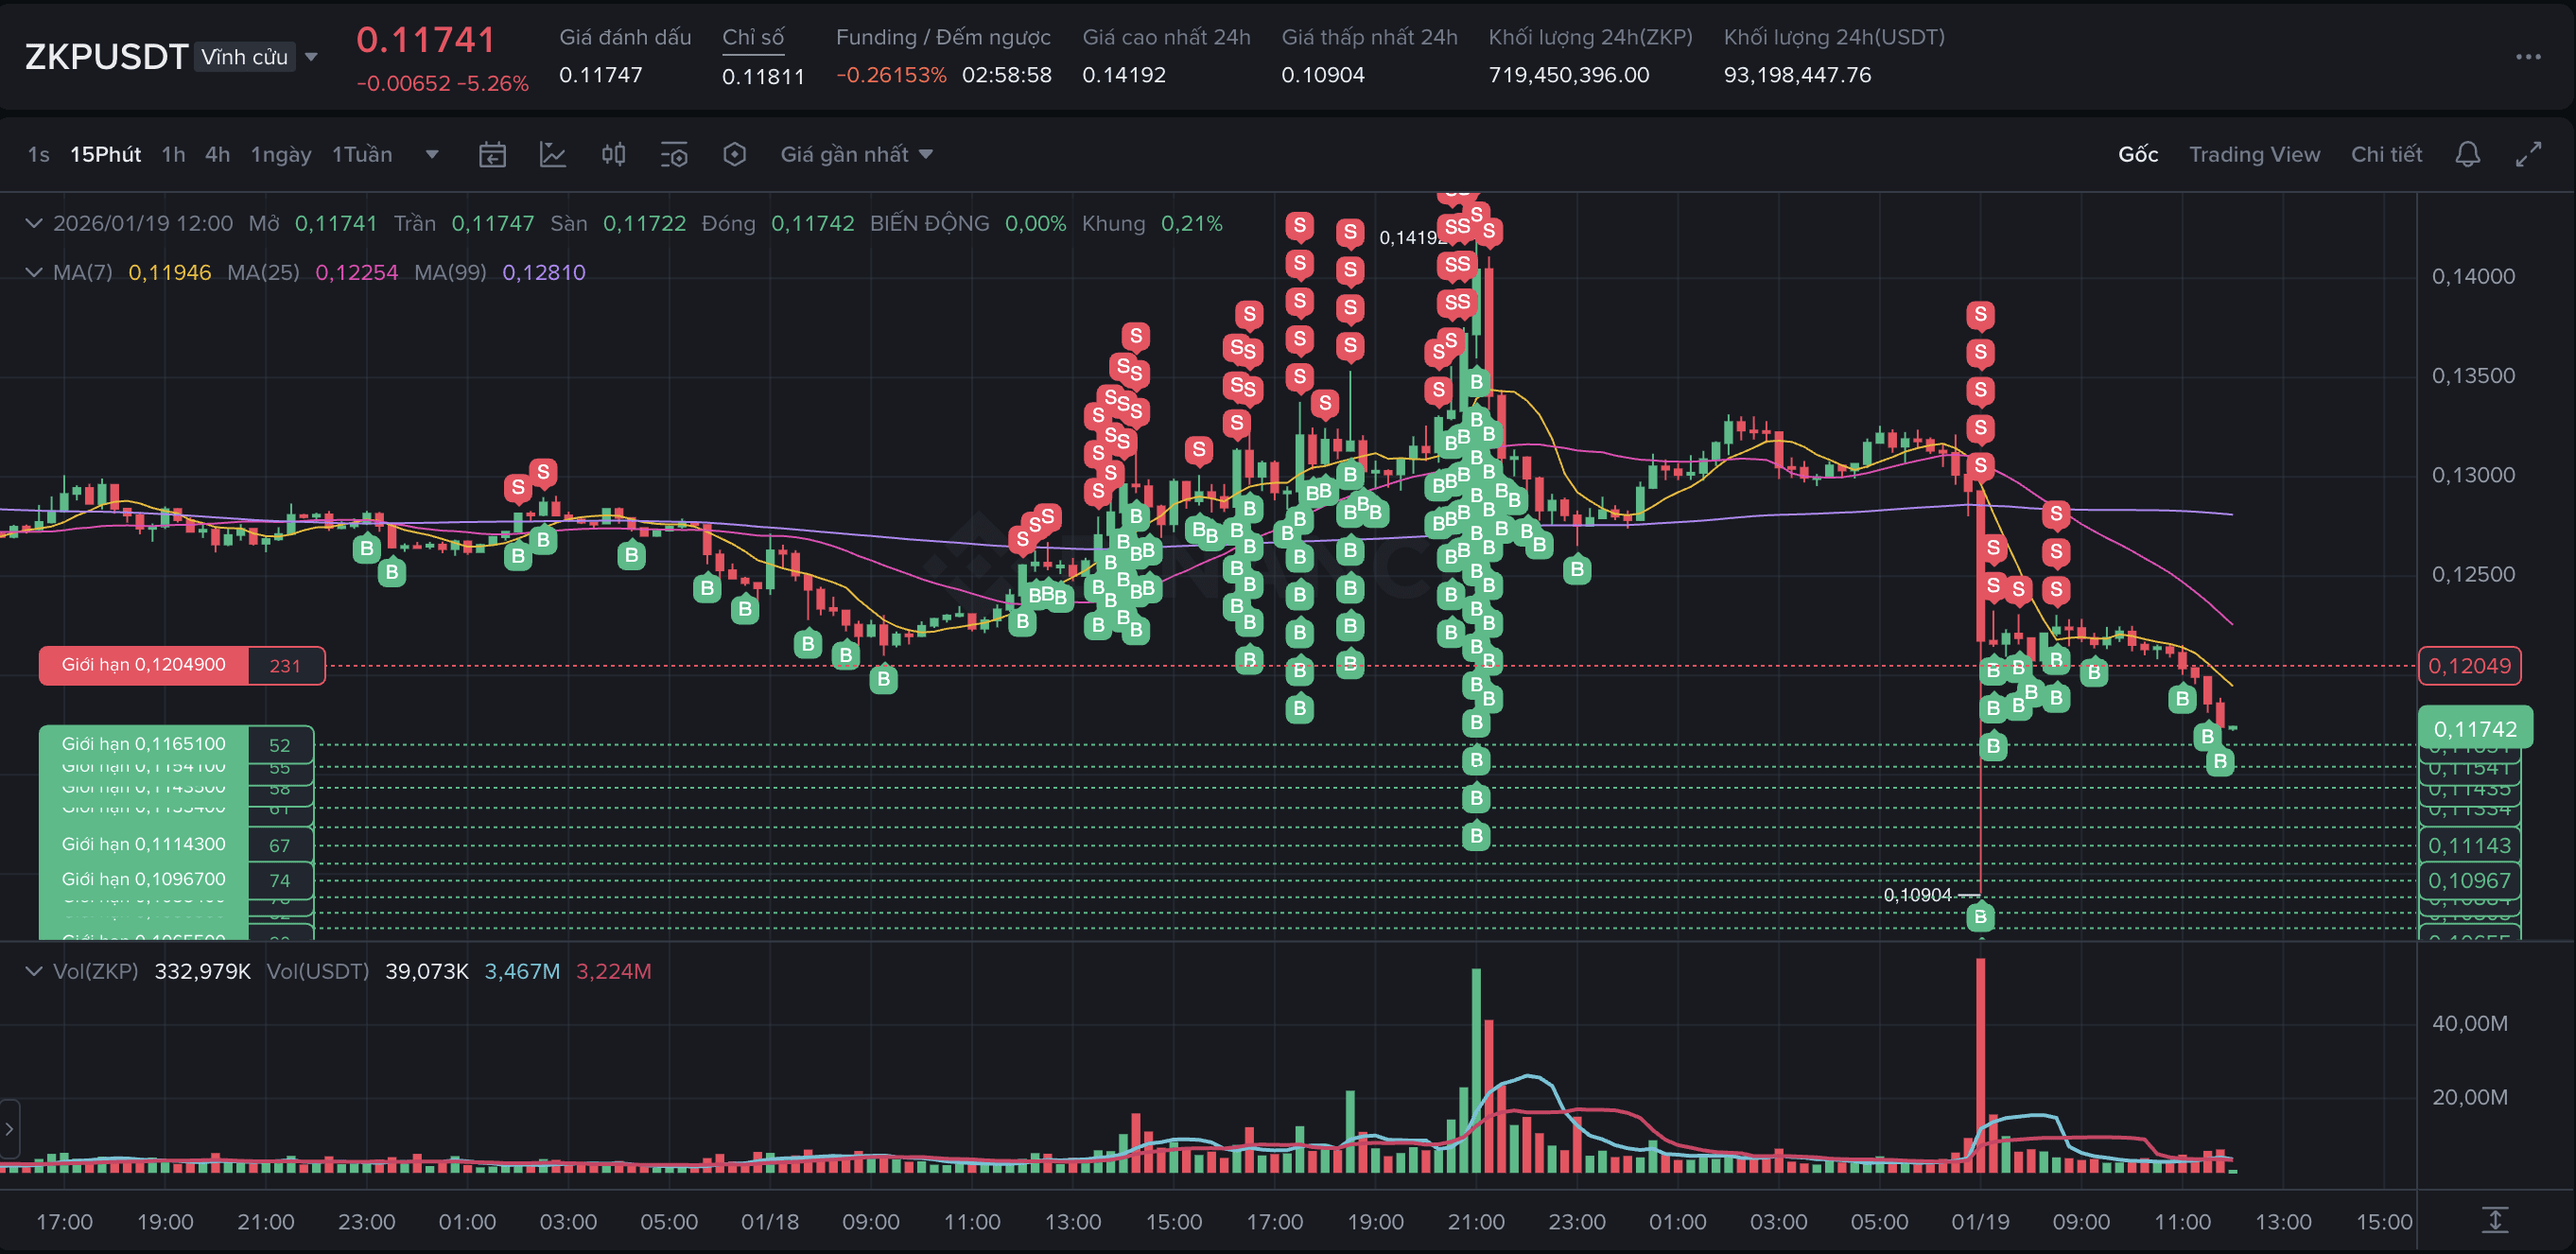Collapse the Vol(ZKP) volume legend

click(x=34, y=971)
